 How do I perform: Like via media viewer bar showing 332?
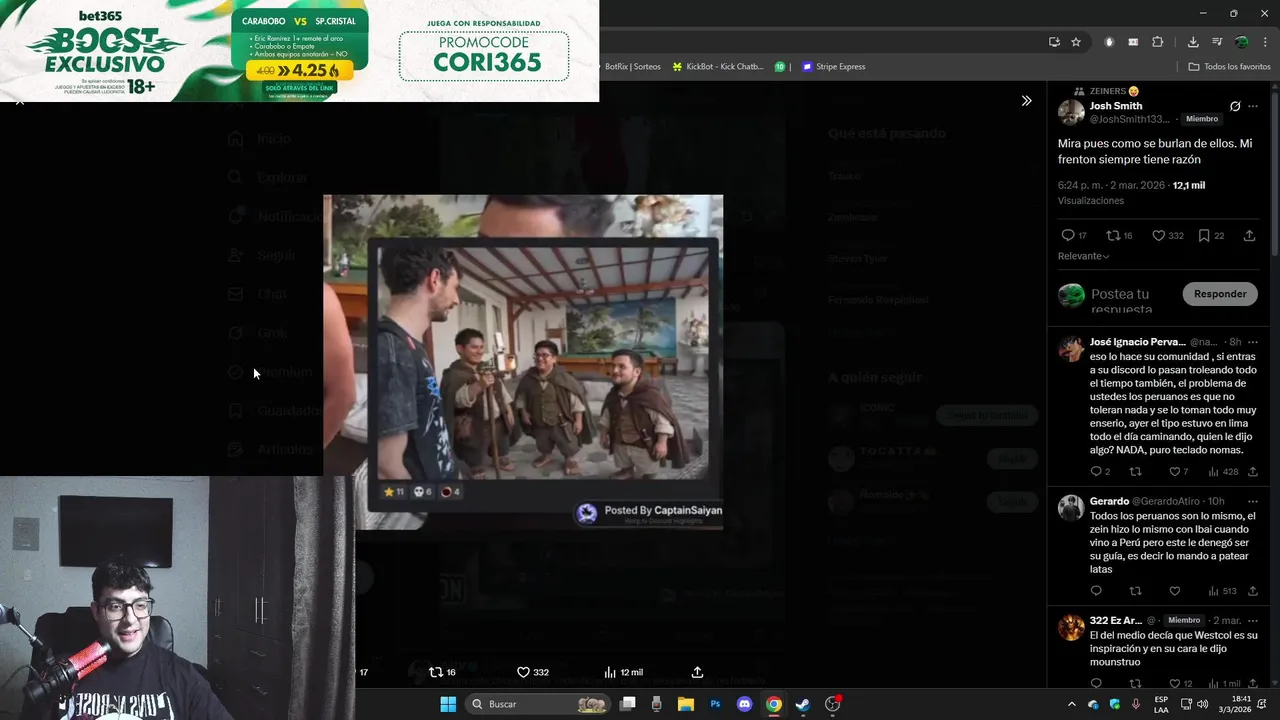[532, 672]
